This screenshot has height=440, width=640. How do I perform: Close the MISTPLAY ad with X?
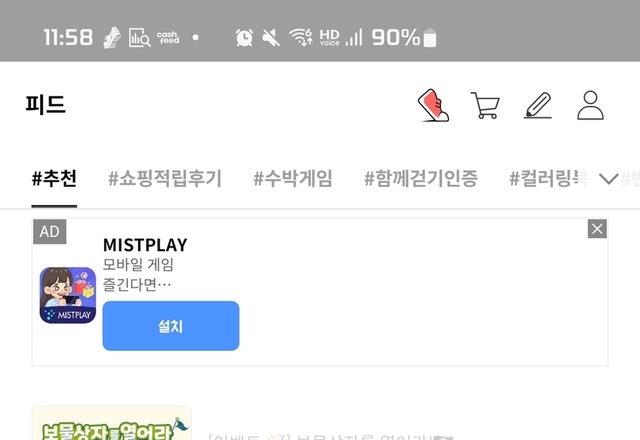pyautogui.click(x=597, y=229)
